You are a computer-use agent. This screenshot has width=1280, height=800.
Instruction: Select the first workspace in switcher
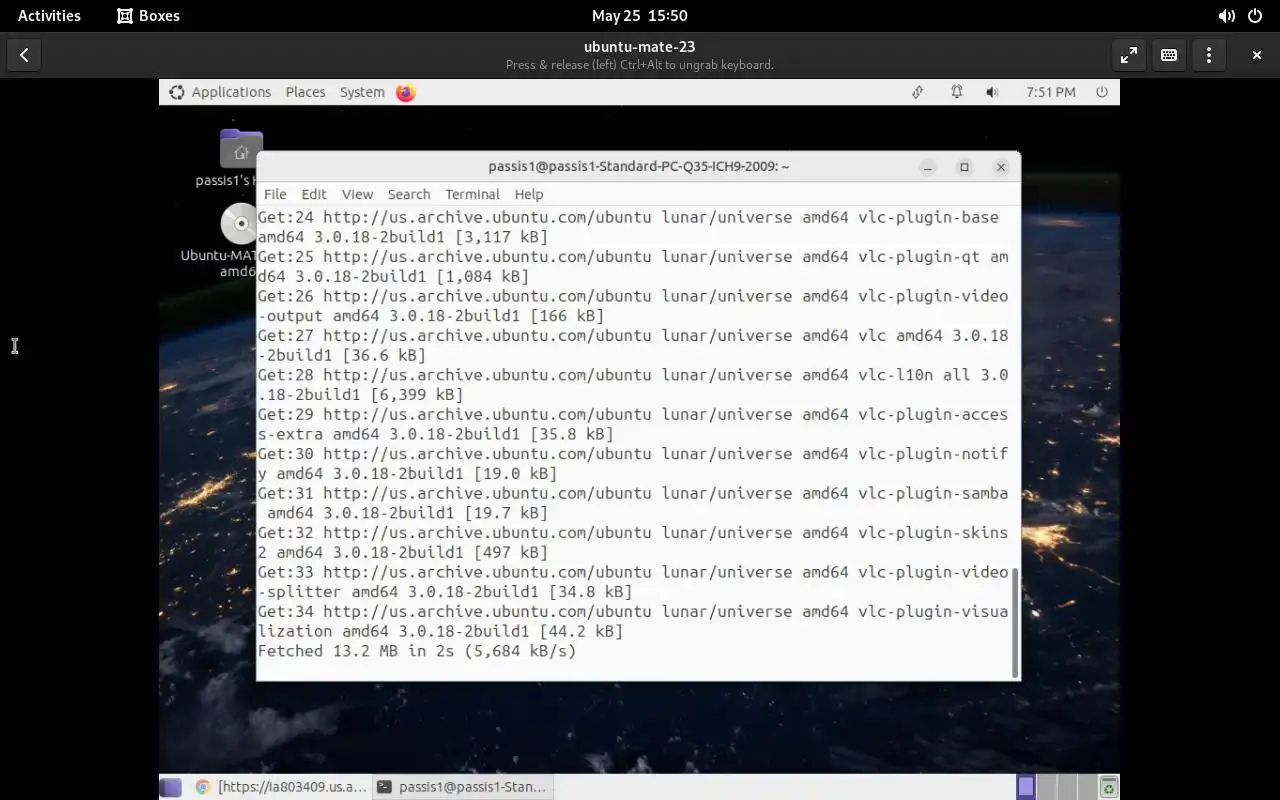pyautogui.click(x=1025, y=787)
